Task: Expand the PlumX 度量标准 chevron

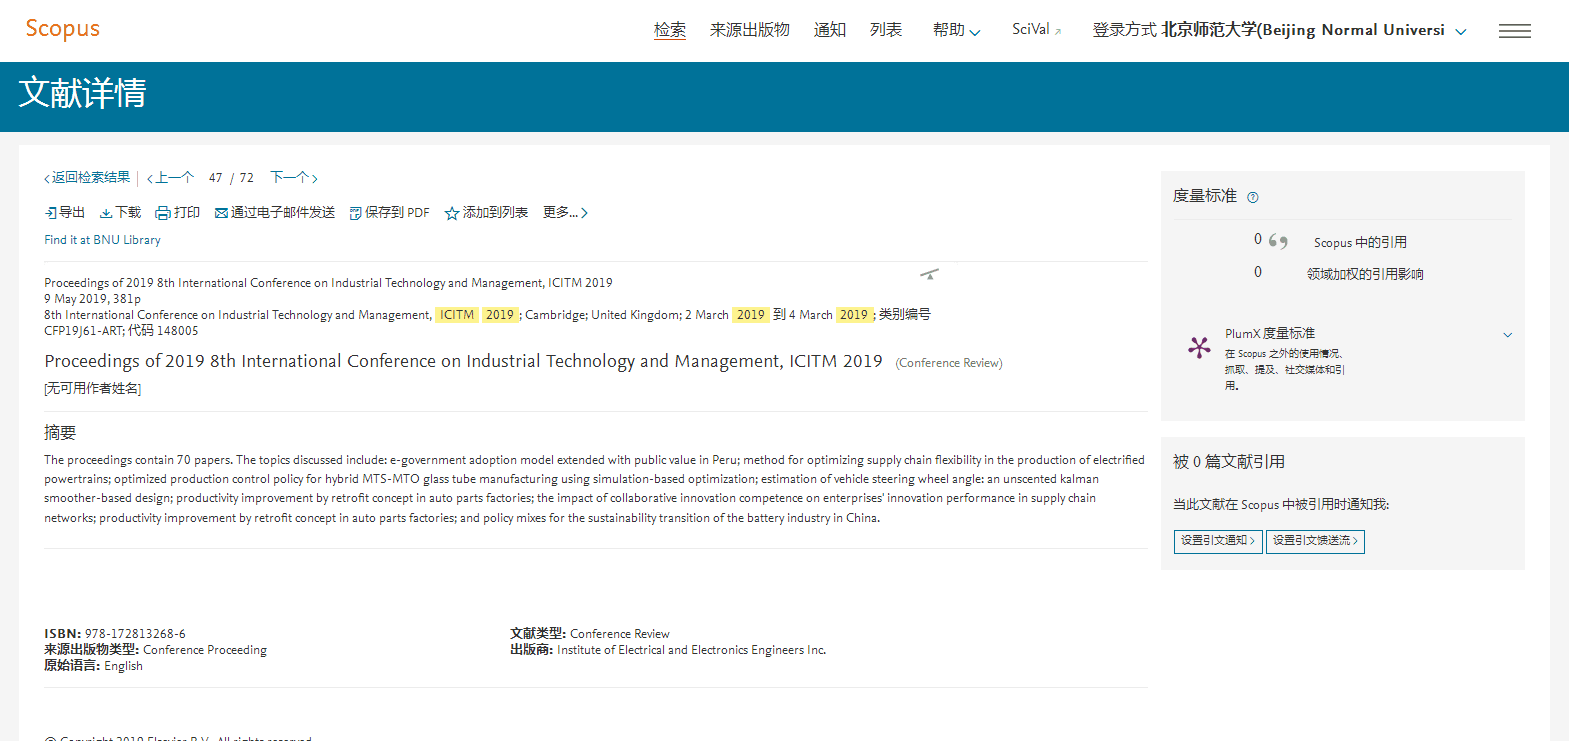Action: (x=1508, y=335)
